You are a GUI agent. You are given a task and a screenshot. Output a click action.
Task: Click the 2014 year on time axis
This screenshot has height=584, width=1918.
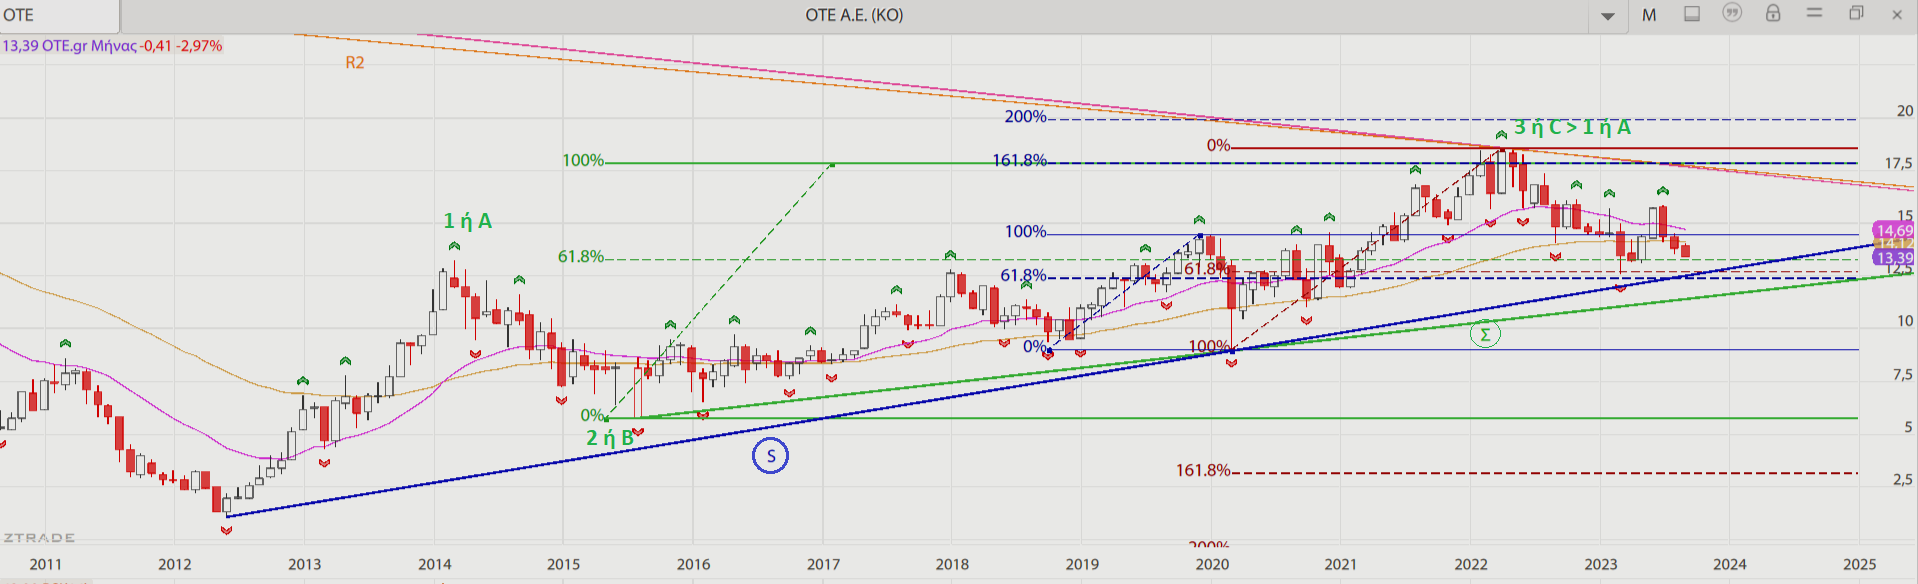point(435,564)
